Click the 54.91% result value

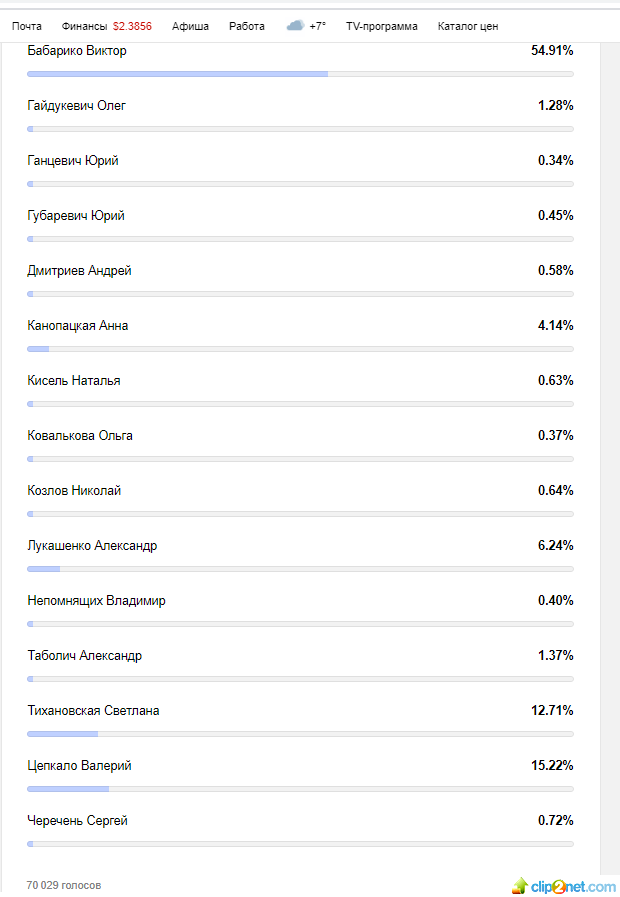[x=552, y=50]
